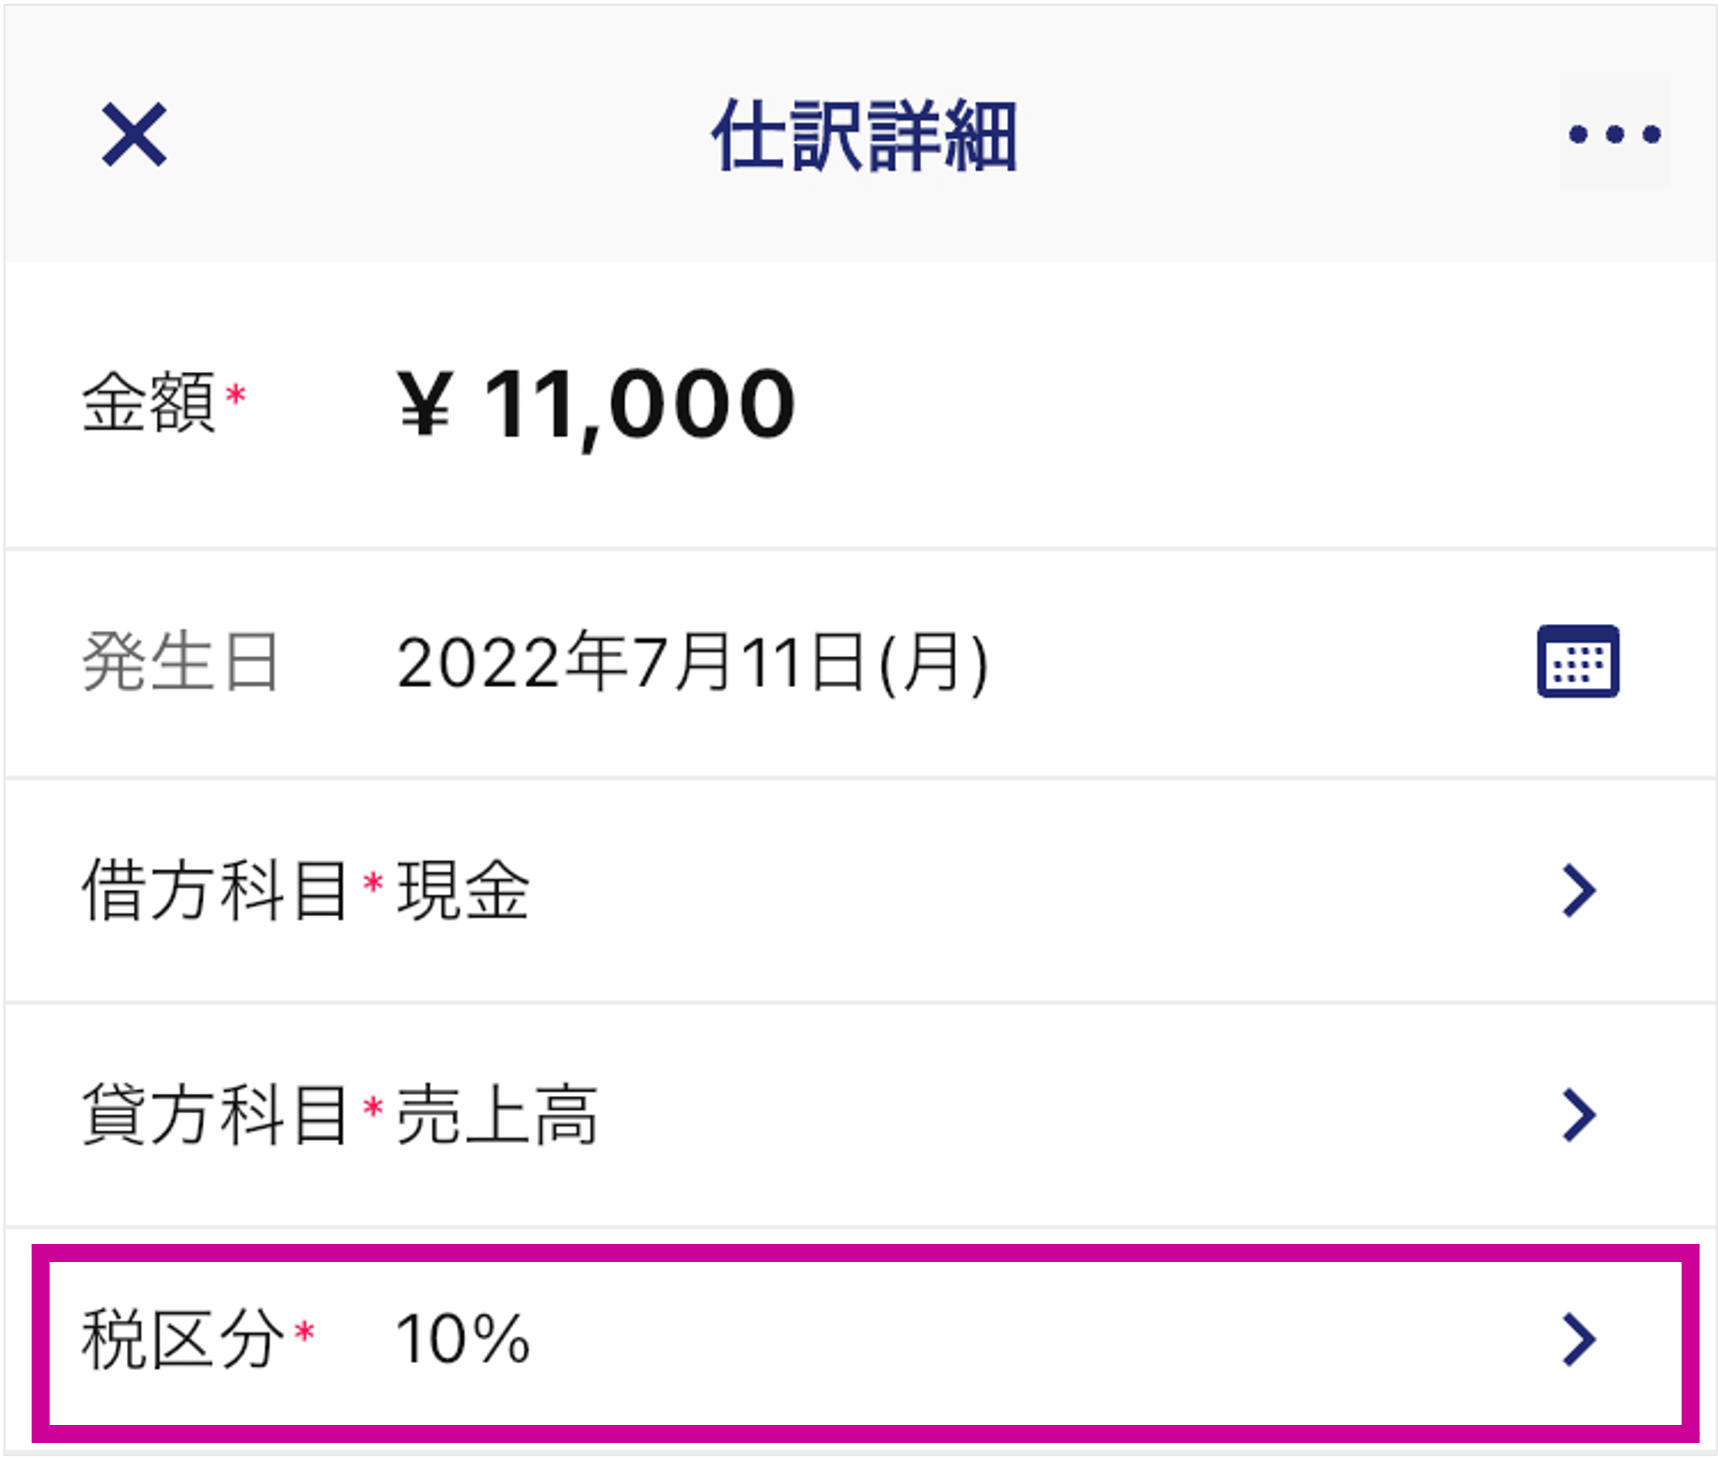Tap the red asterisk beside 貸方科目

point(373,1107)
